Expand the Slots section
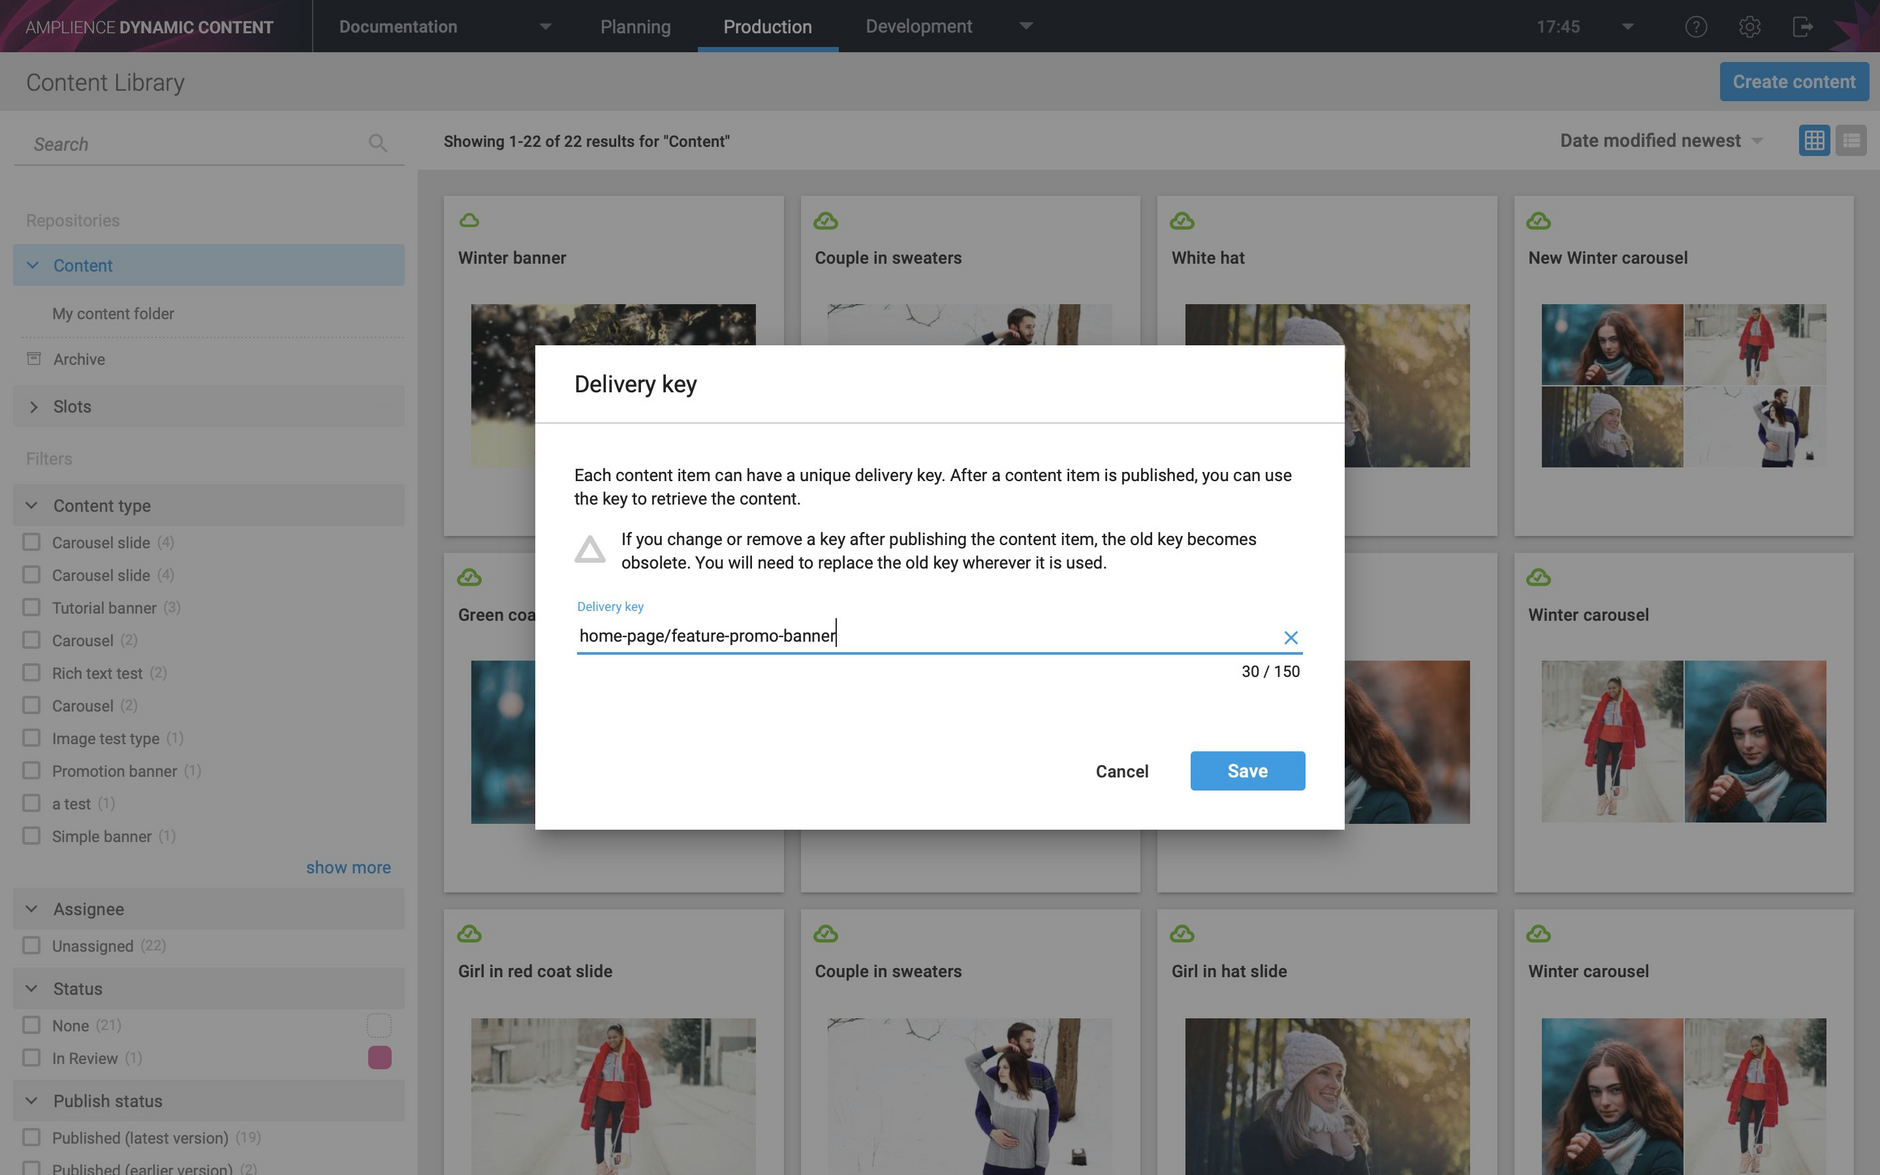1880x1175 pixels. 33,406
